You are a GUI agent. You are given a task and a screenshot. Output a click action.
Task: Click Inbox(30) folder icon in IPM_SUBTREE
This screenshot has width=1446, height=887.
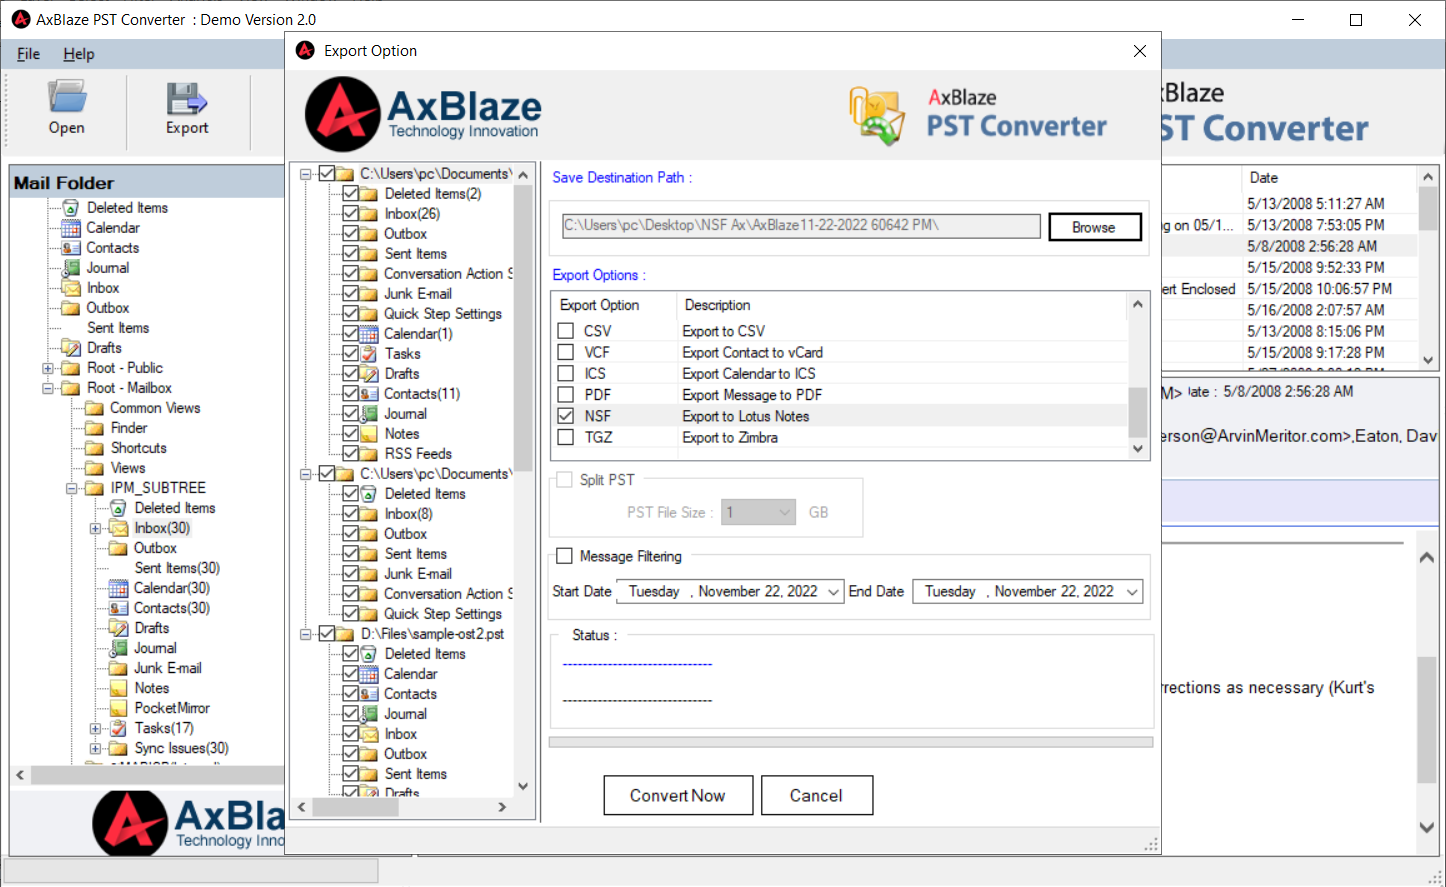119,528
